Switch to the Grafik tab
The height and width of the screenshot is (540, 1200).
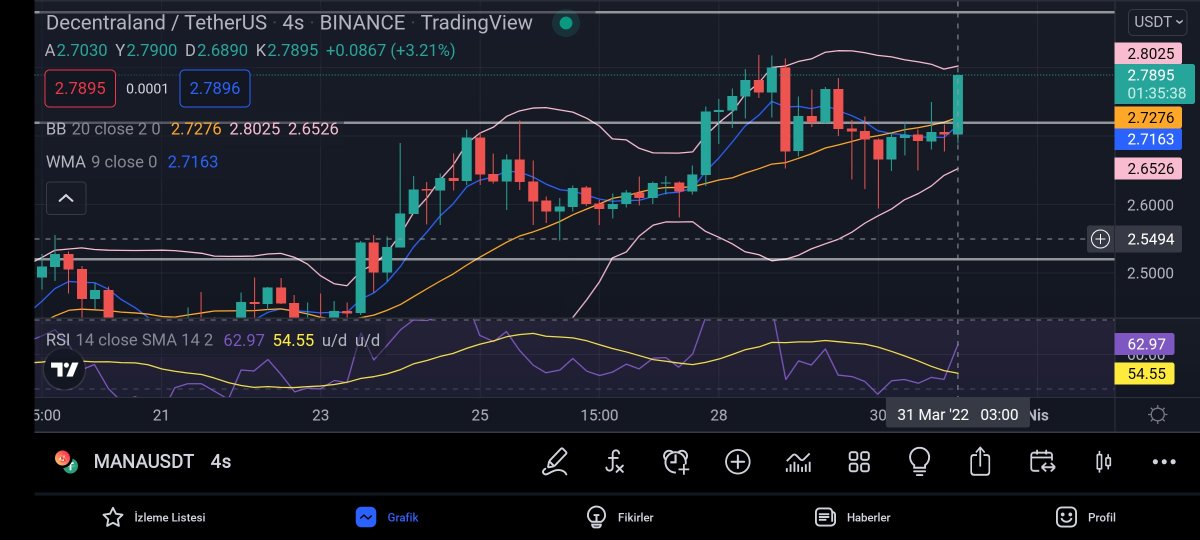click(x=388, y=517)
